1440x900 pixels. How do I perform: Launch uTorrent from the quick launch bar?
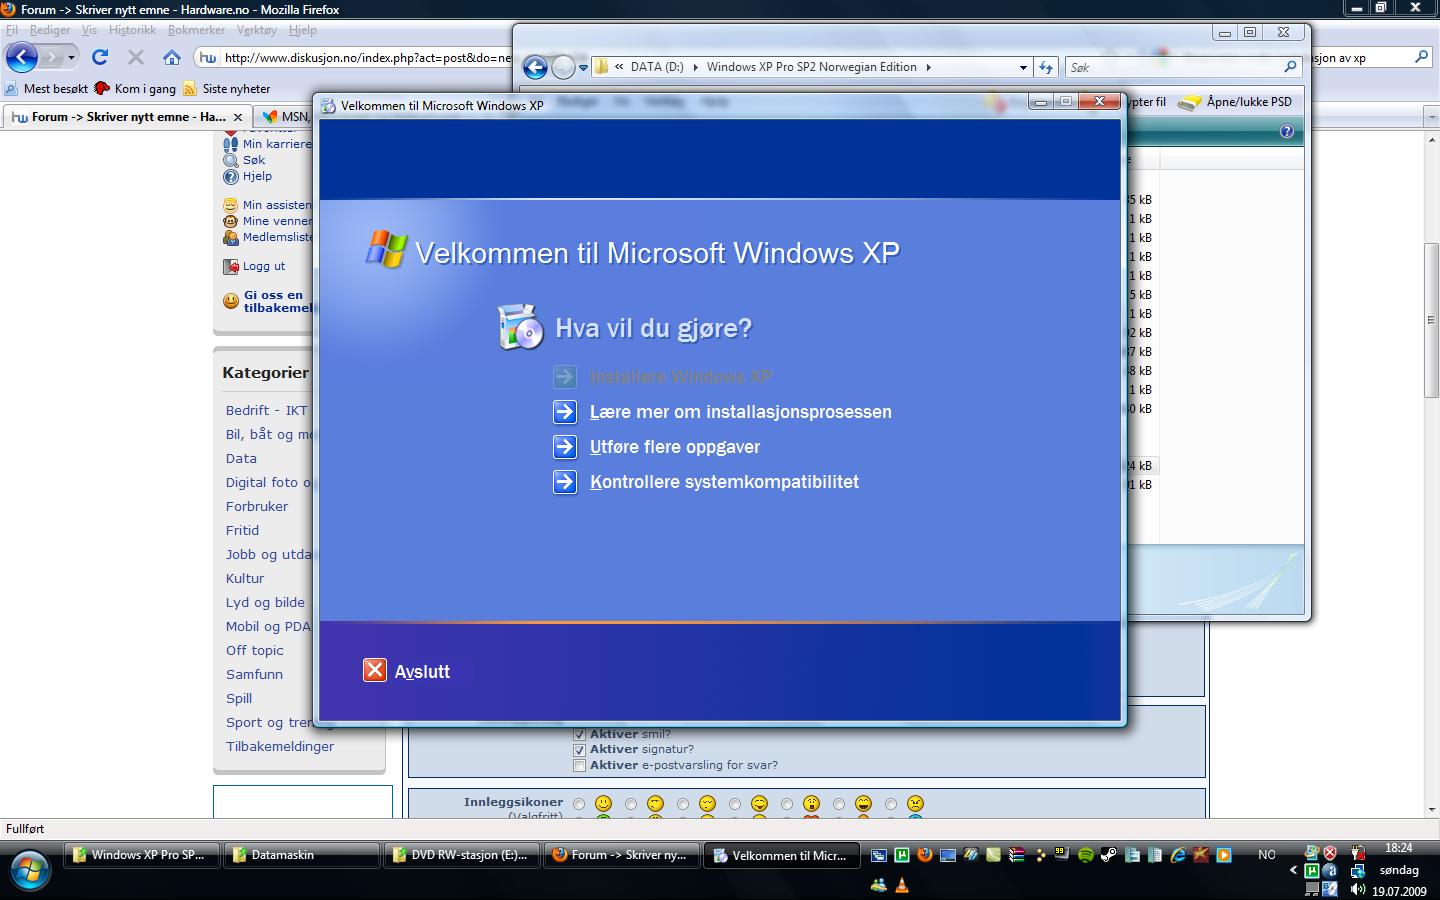tap(902, 855)
